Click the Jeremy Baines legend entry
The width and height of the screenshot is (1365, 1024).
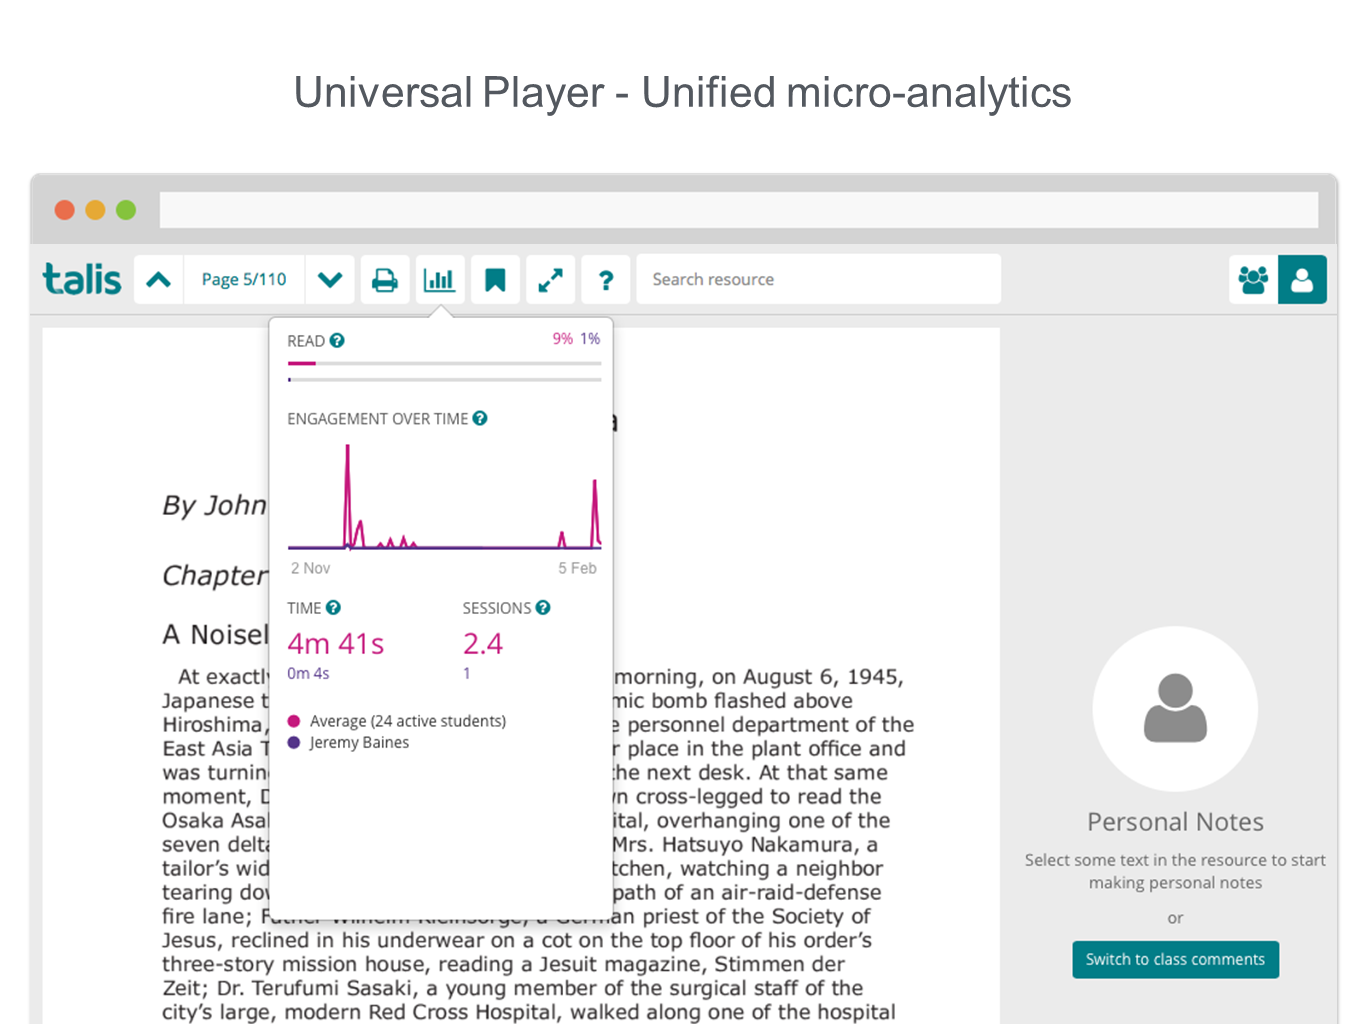[358, 743]
